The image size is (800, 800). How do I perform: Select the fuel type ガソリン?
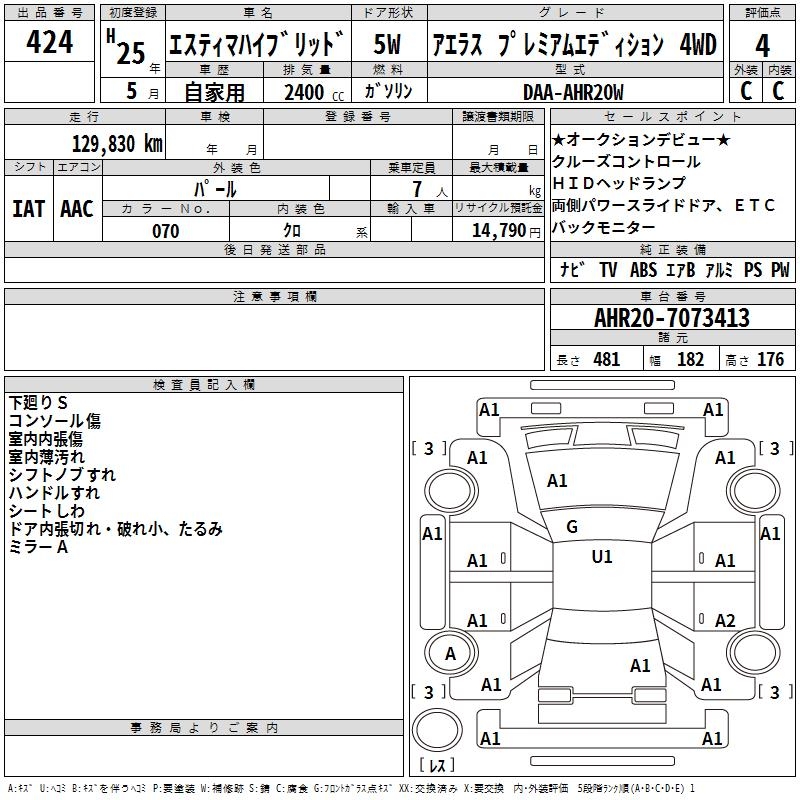point(388,91)
